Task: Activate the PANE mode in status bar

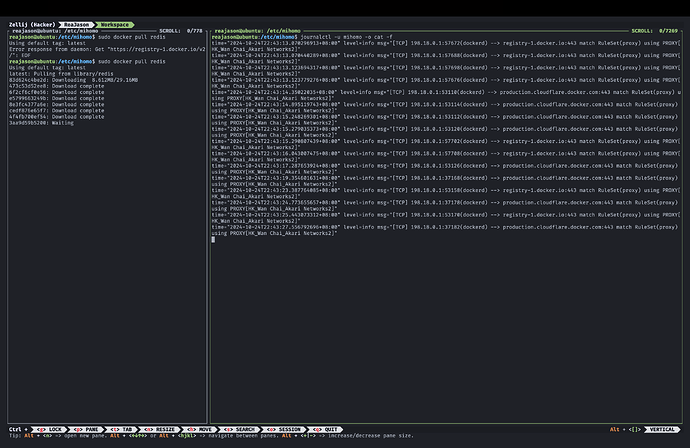Action: pos(86,429)
